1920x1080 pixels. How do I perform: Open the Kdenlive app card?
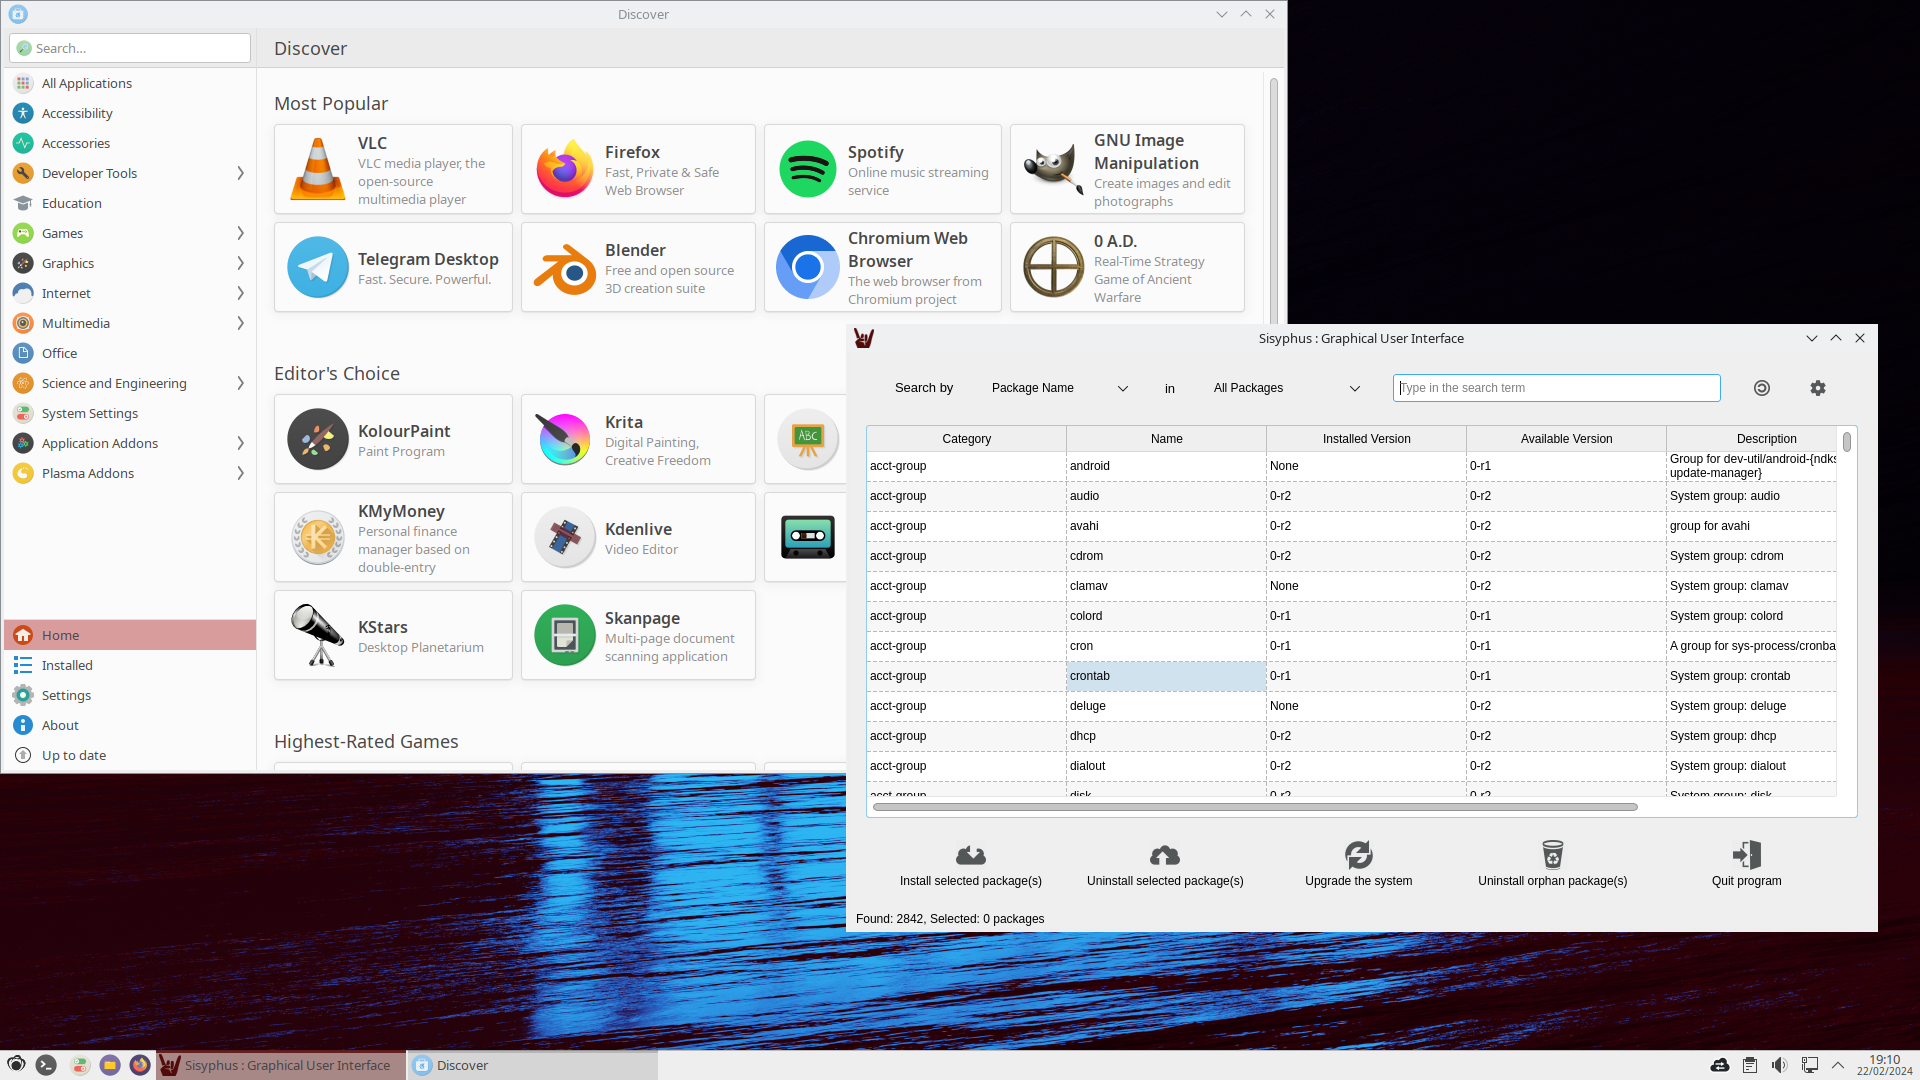(x=638, y=537)
